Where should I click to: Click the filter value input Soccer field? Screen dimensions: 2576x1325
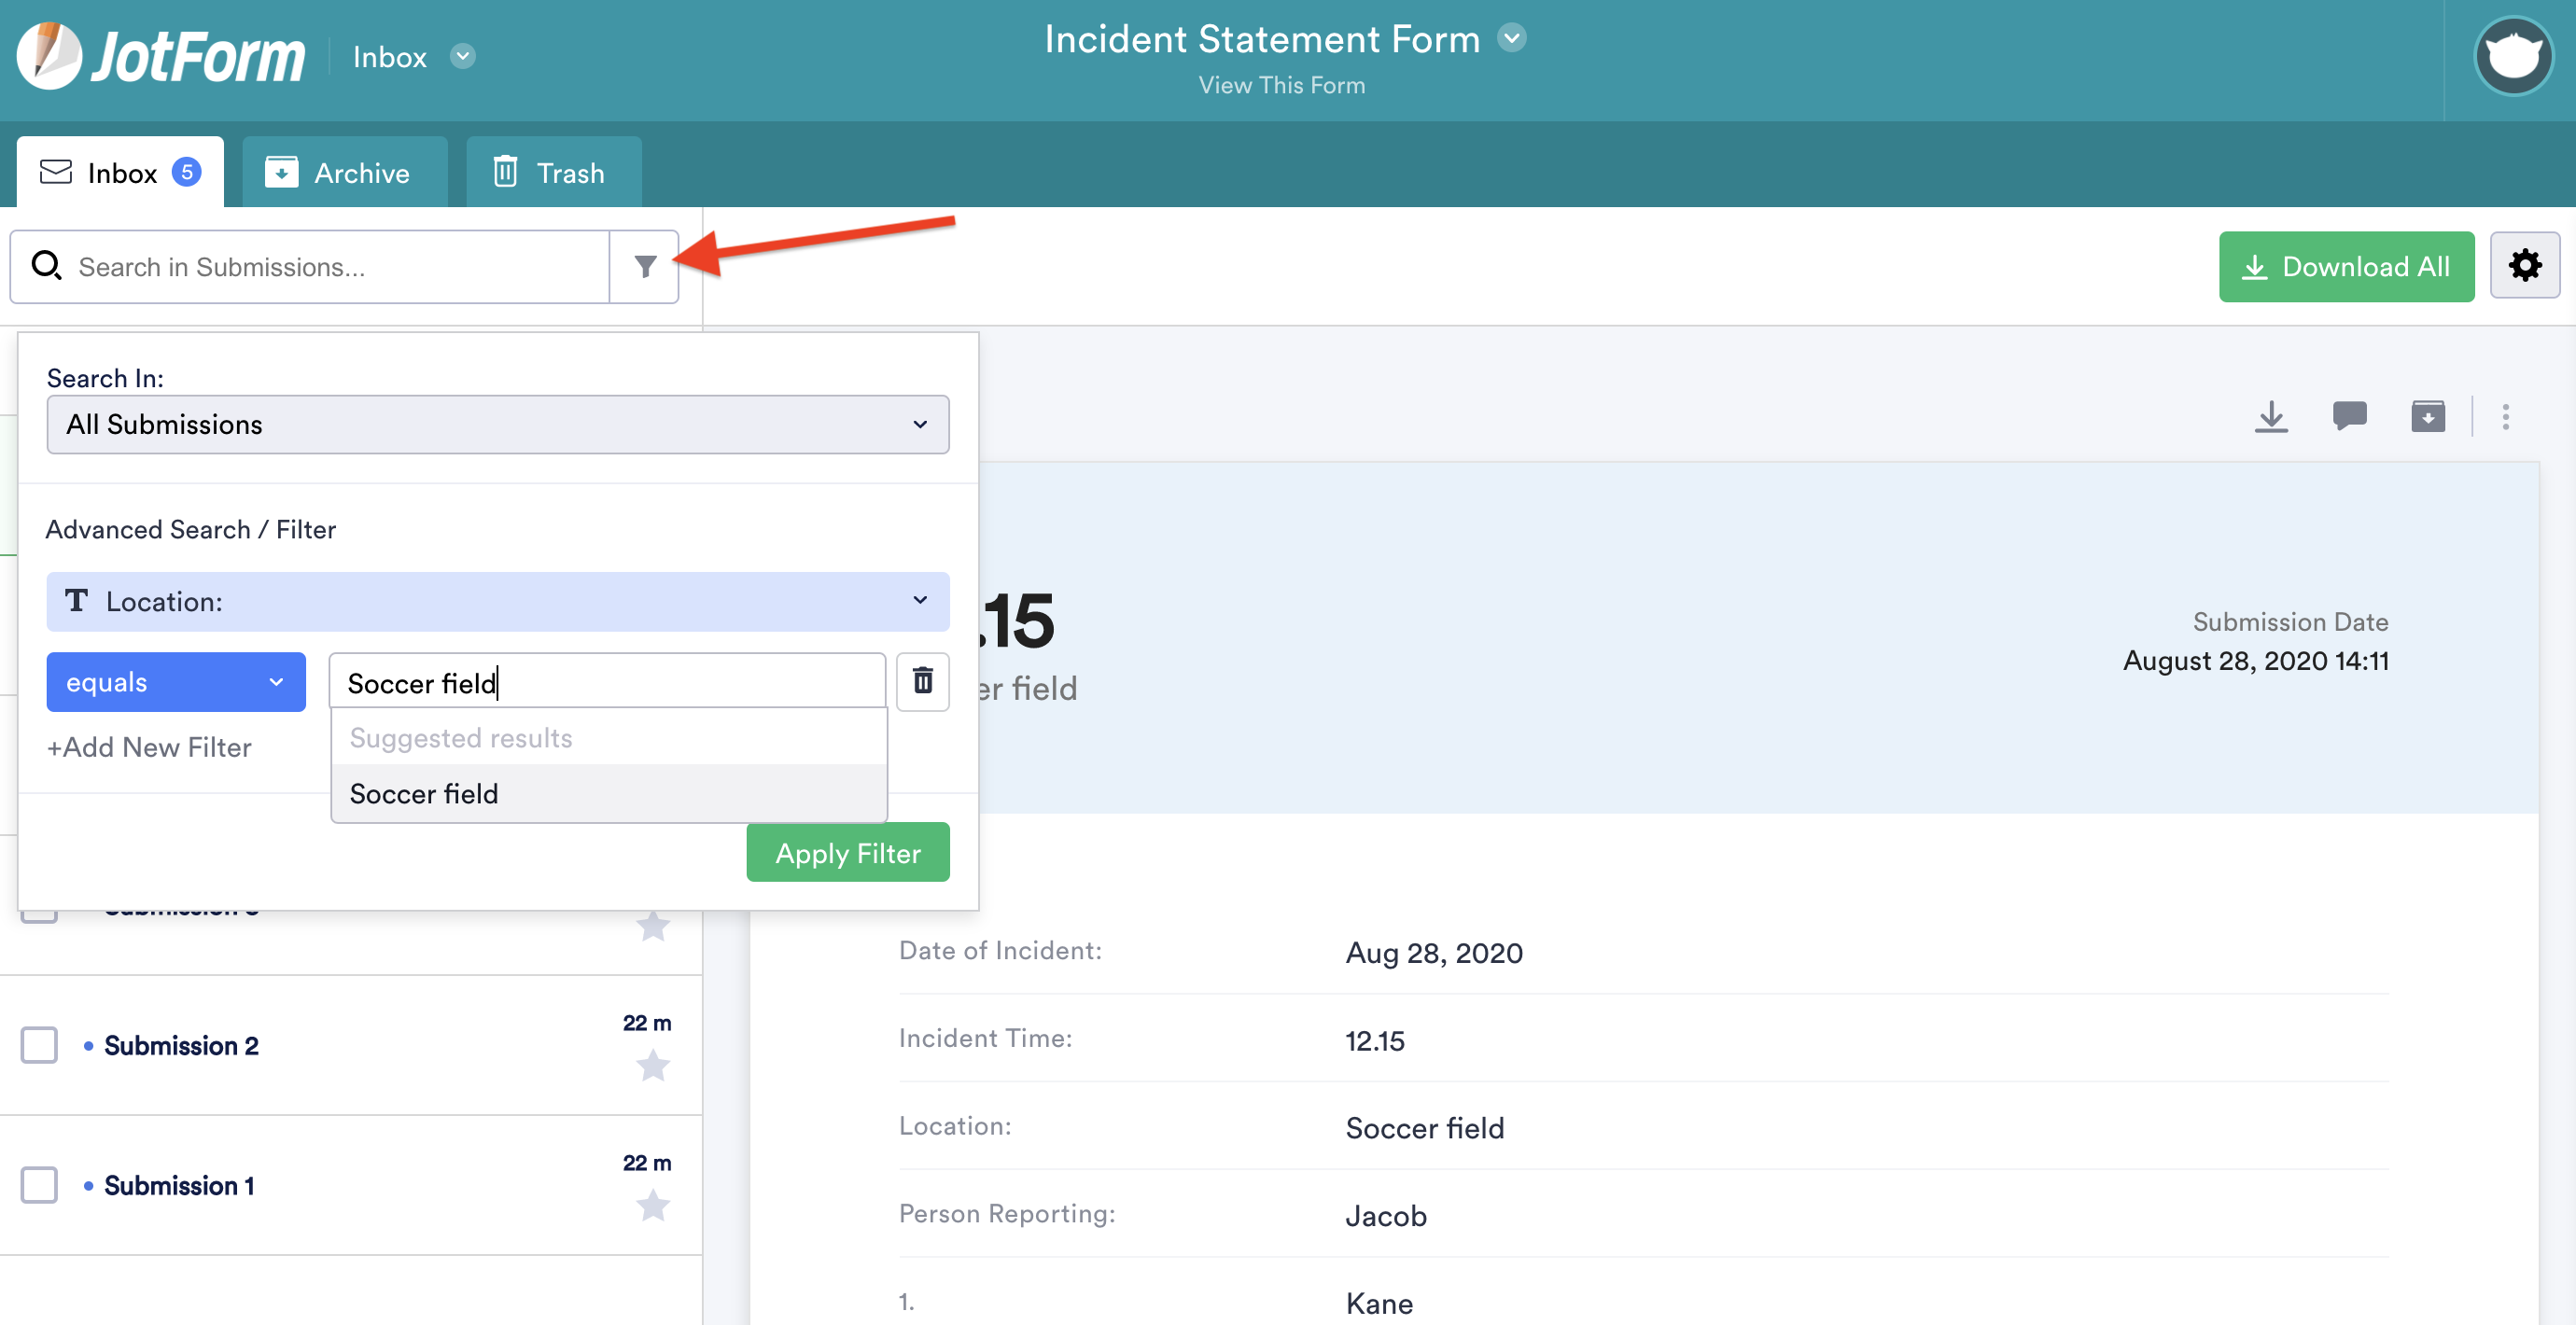[607, 682]
